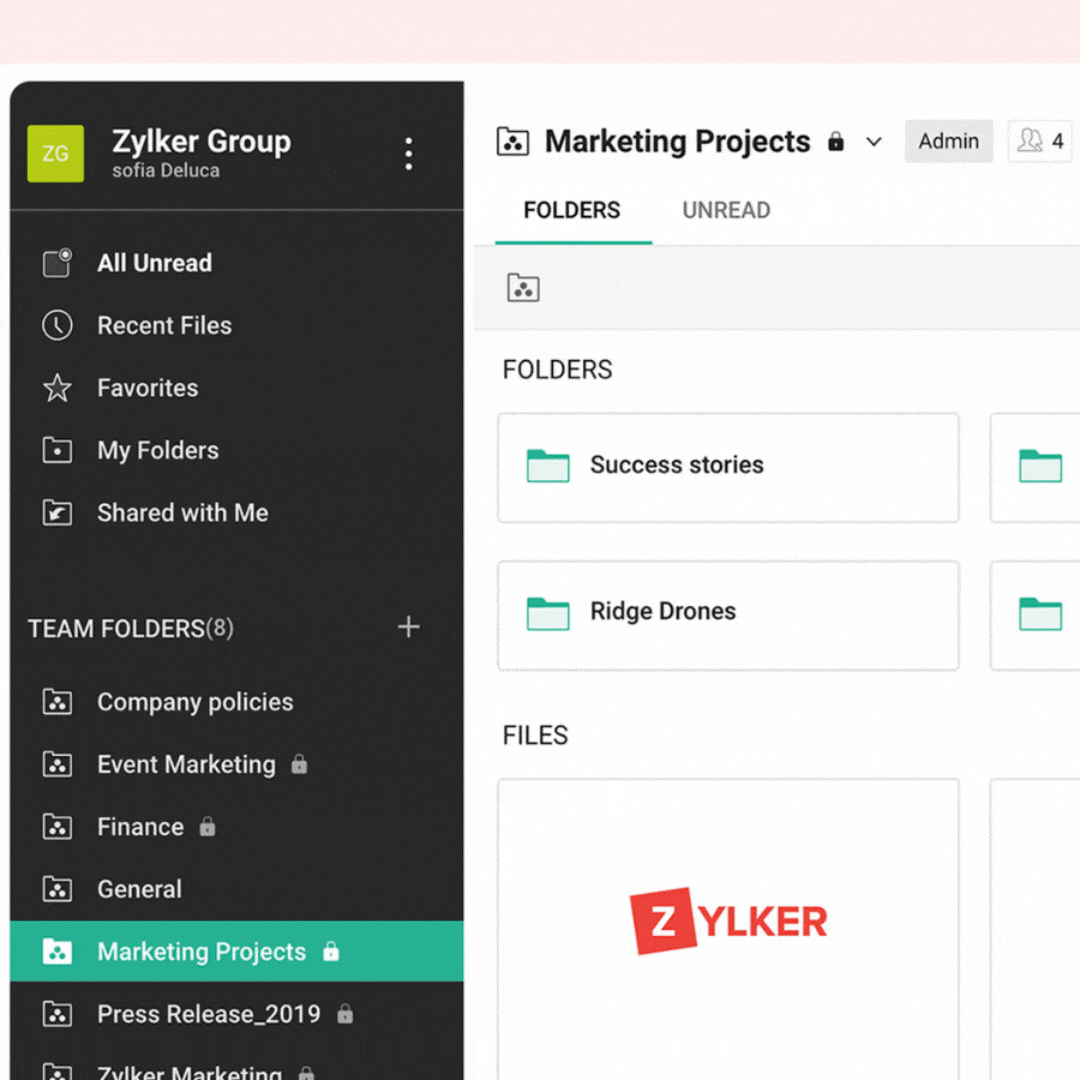
Task: Select Marketing Projects team folder in sidebar
Action: (236, 951)
